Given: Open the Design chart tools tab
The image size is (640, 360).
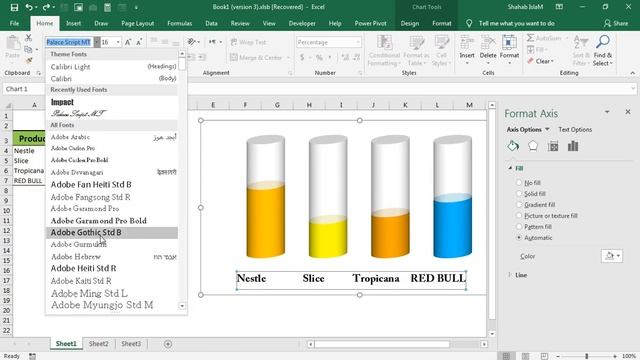Looking at the screenshot, I should pyautogui.click(x=410, y=23).
